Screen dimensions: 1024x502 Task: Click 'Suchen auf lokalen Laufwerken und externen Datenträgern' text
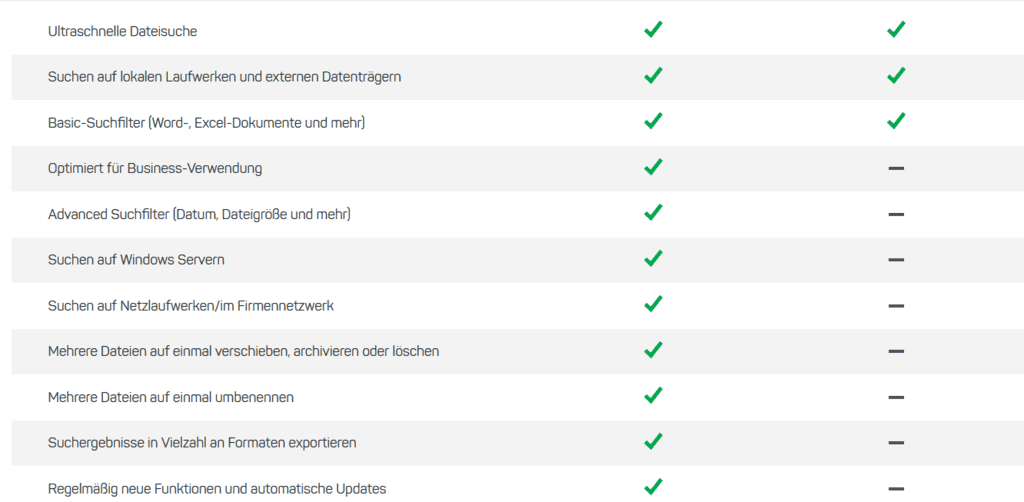click(224, 77)
